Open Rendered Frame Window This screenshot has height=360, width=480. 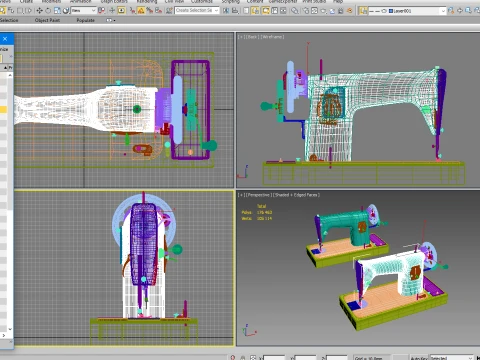click(314, 11)
